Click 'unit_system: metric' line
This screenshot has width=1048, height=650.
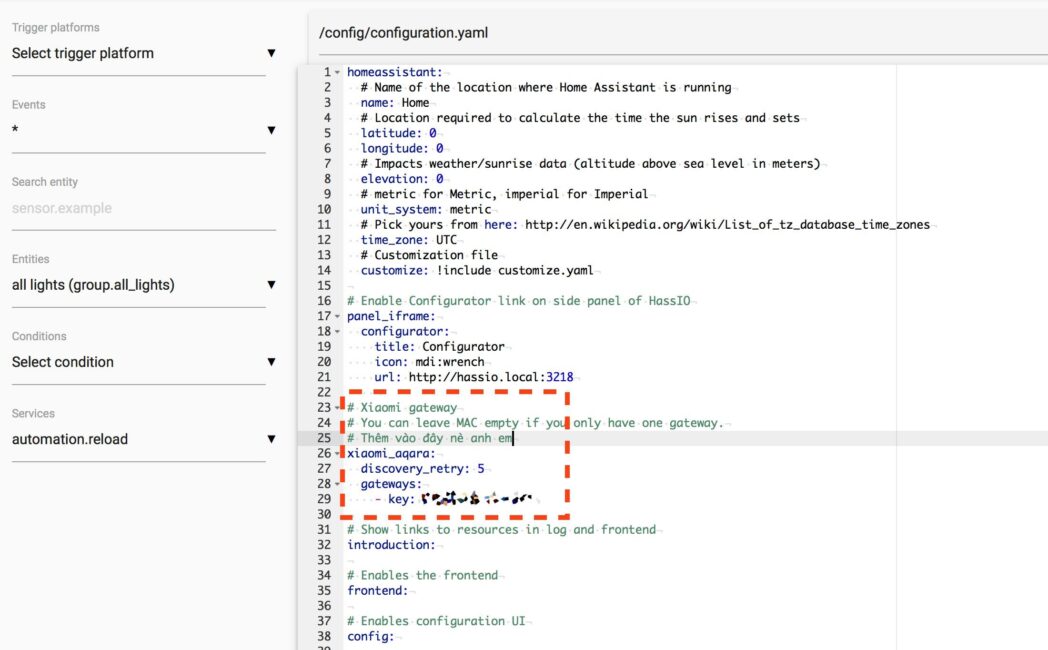point(426,210)
